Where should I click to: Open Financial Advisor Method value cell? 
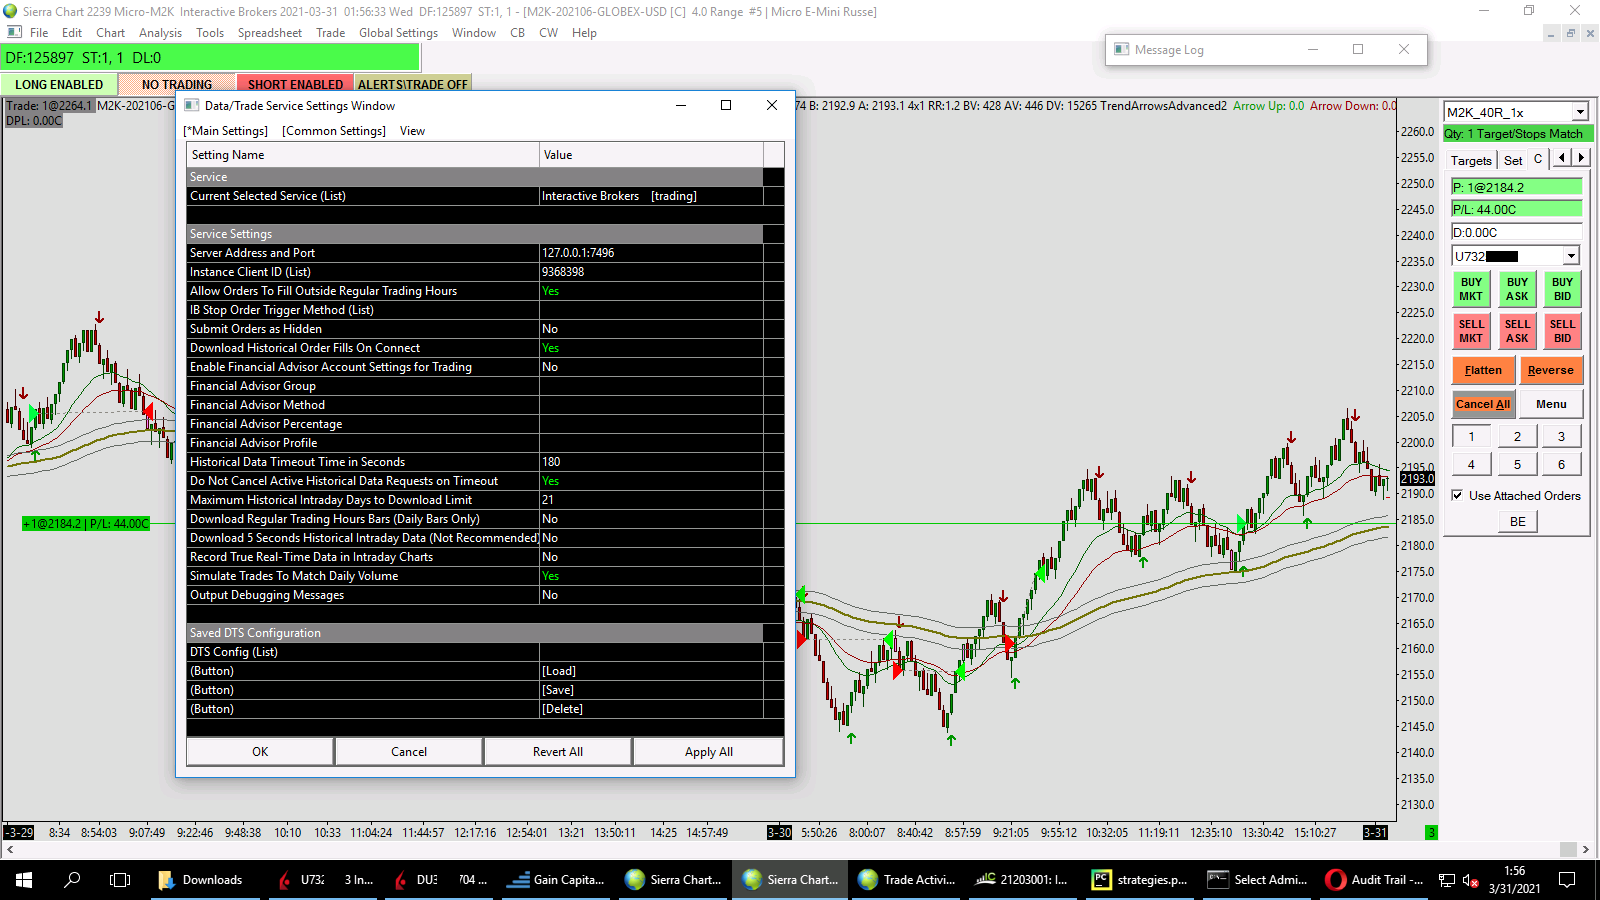tap(651, 405)
